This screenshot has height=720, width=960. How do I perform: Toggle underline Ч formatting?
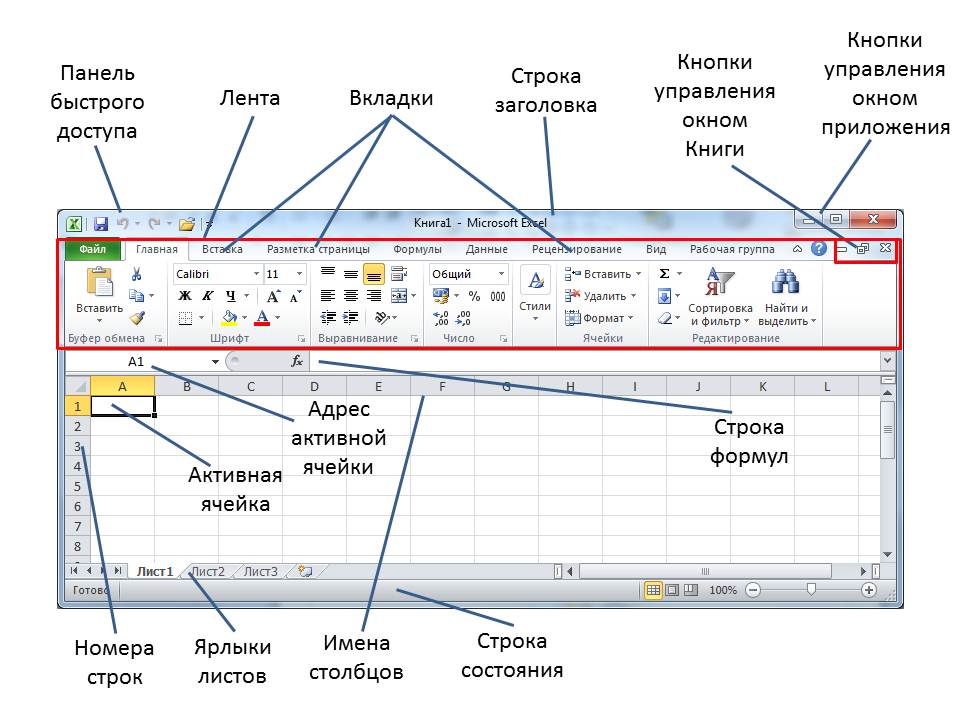230,296
